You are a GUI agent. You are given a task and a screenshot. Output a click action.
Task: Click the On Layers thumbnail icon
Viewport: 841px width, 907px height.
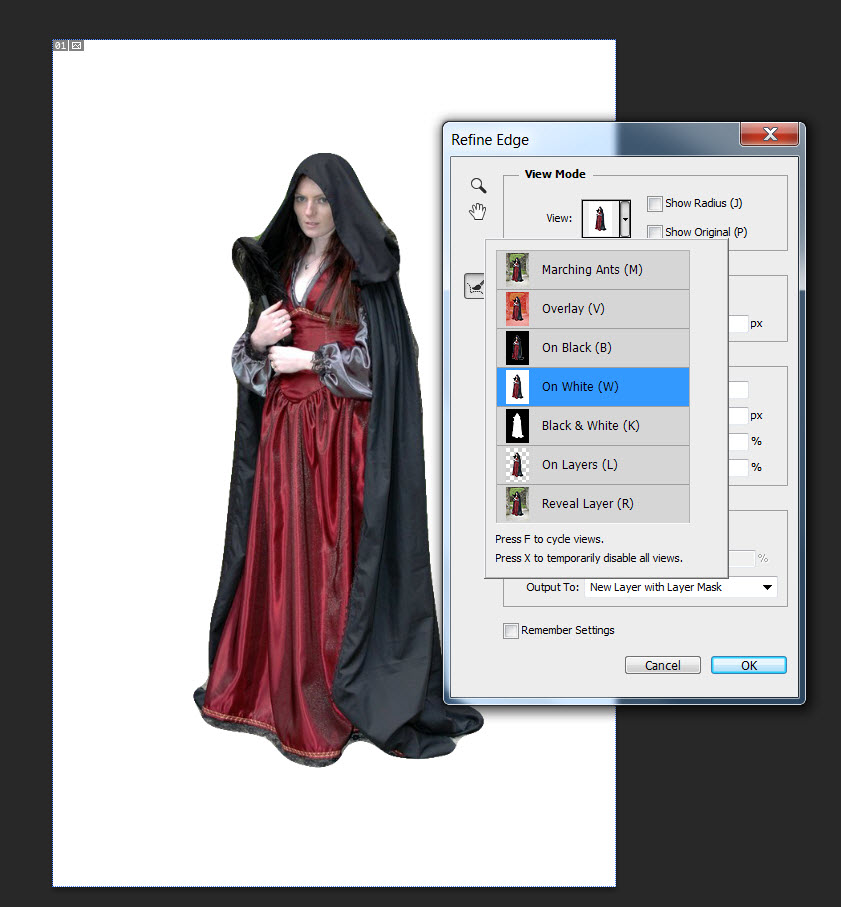pyautogui.click(x=517, y=465)
